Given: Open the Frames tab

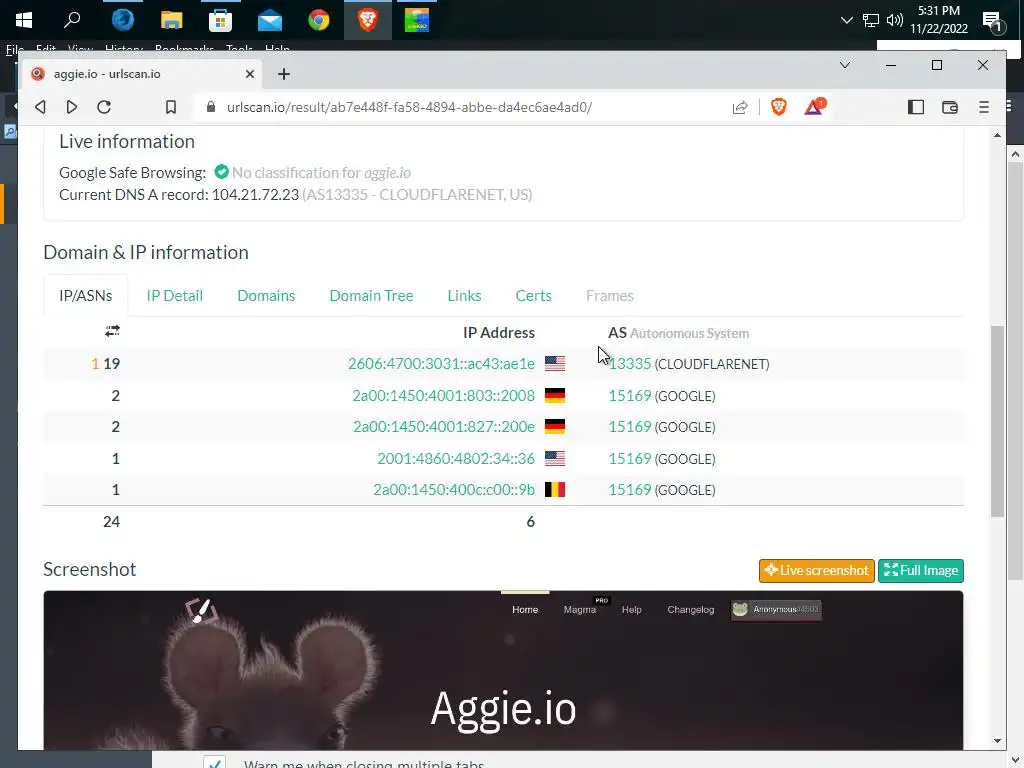Looking at the screenshot, I should click(x=609, y=296).
